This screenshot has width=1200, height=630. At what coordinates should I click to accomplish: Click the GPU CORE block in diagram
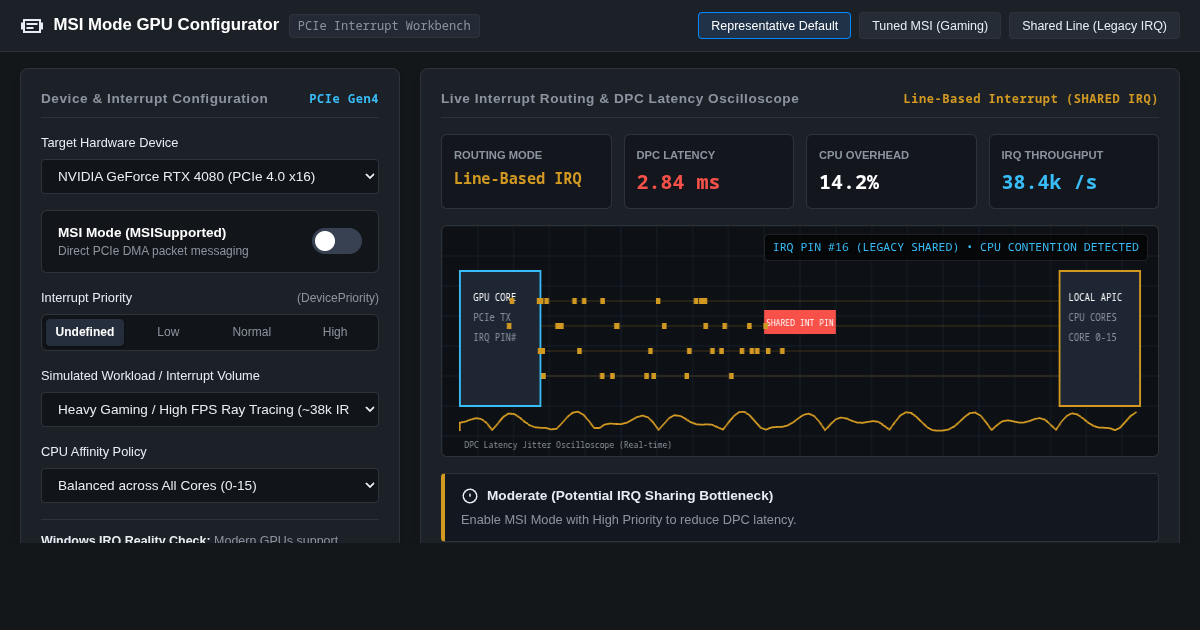[x=500, y=338]
